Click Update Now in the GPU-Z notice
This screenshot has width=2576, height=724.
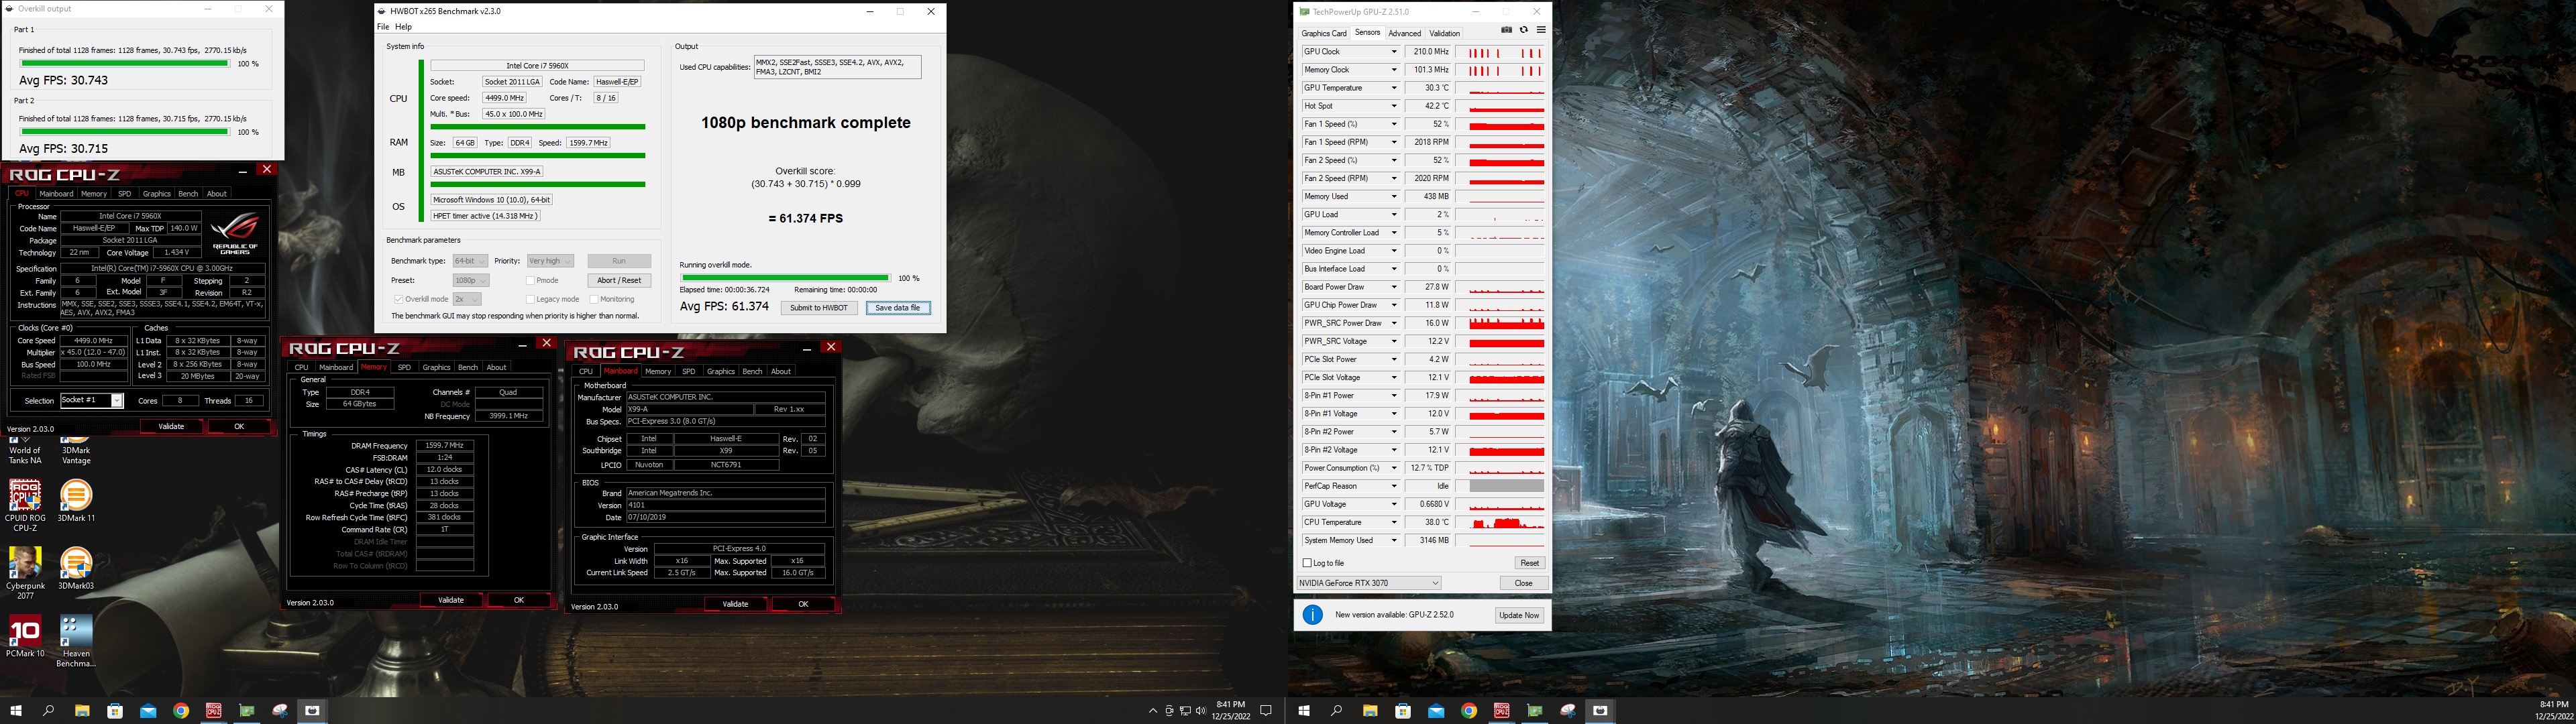click(1519, 615)
